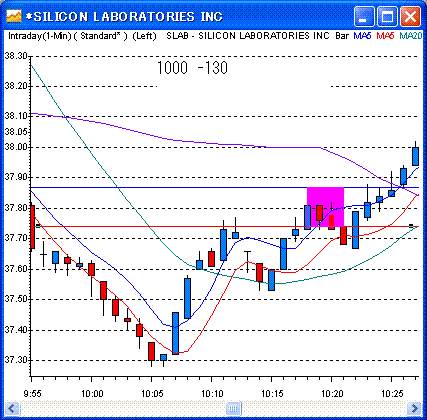Click the chart icon in the title bar
427x420 pixels.
(x=14, y=16)
